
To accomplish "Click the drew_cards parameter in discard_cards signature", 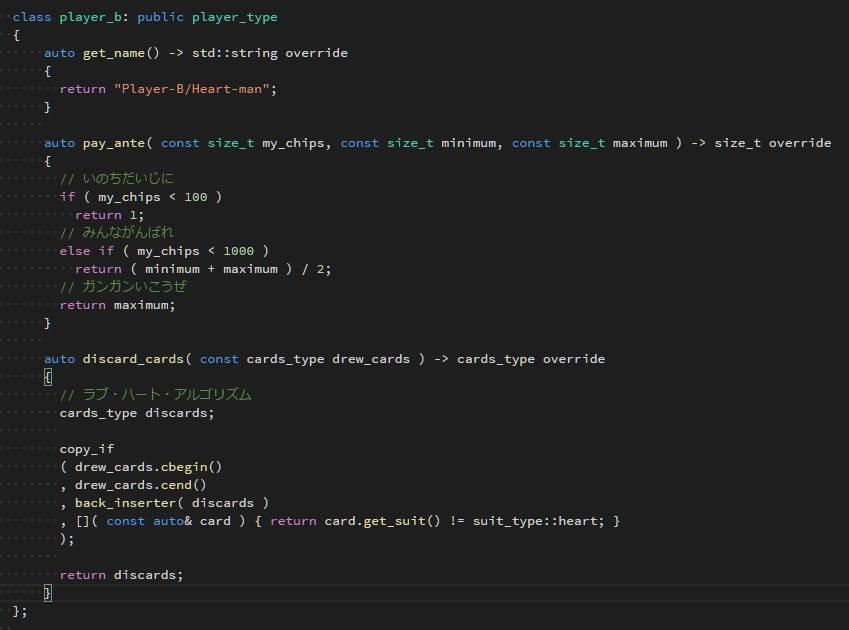I will coord(371,359).
